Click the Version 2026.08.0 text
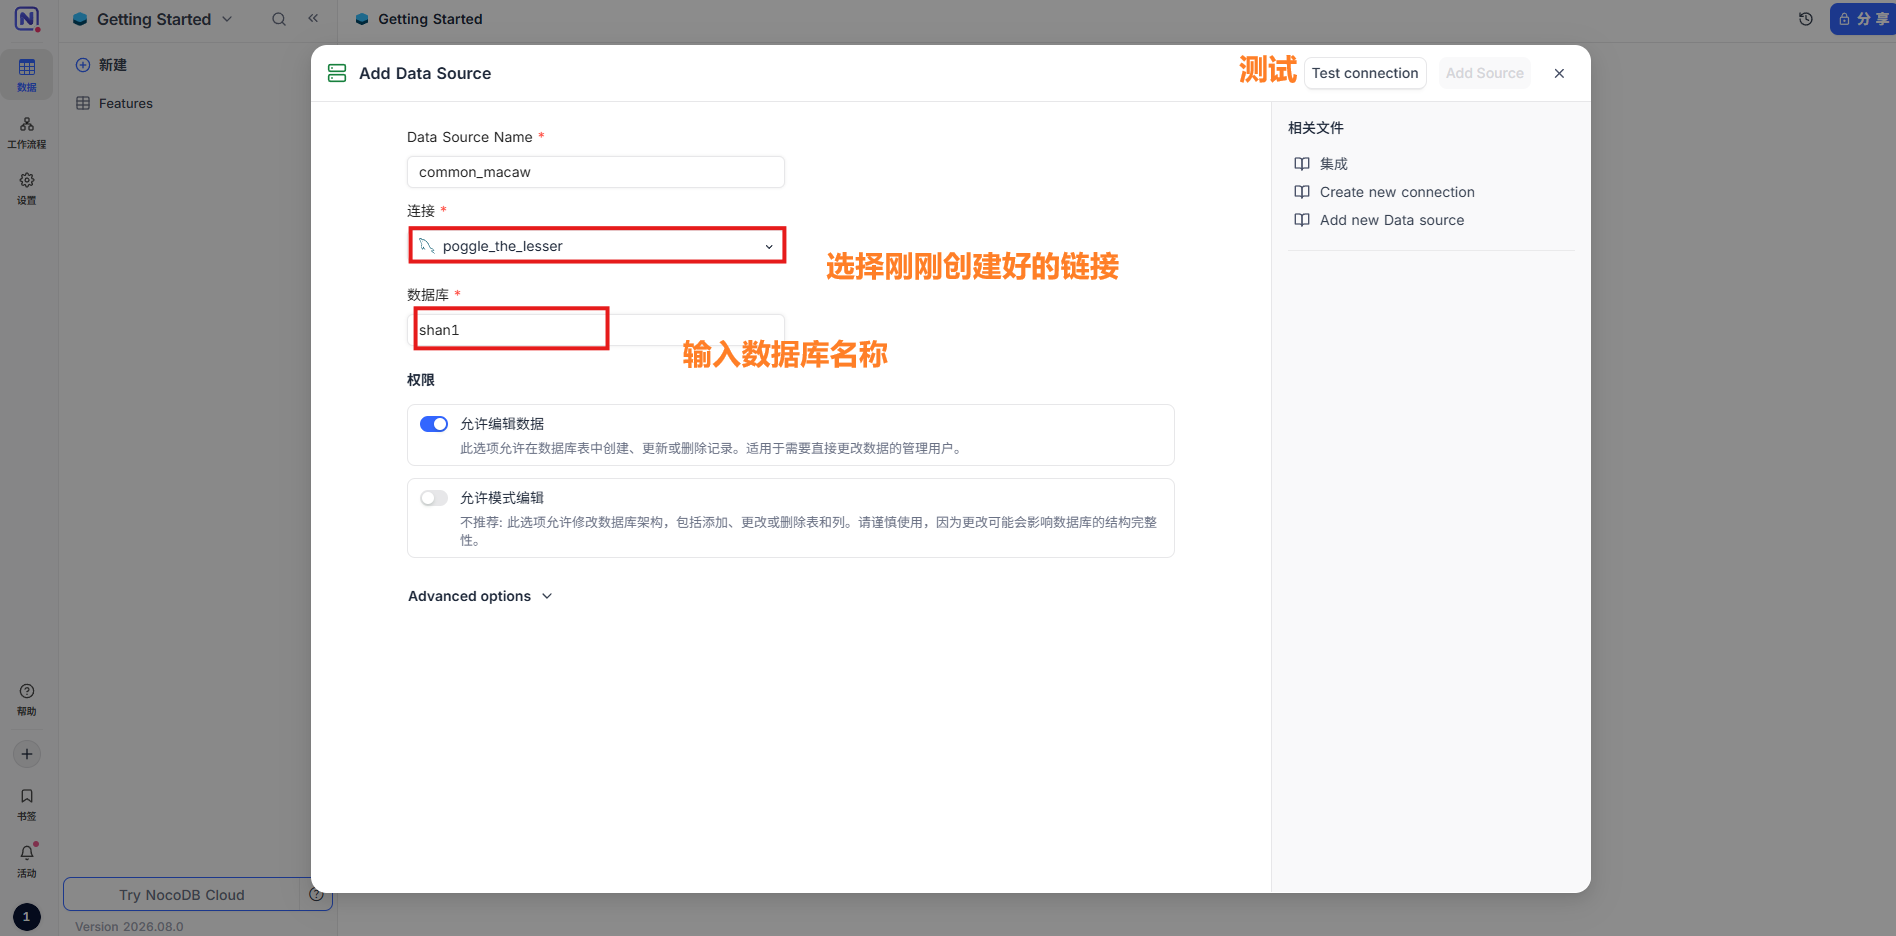This screenshot has height=936, width=1896. pyautogui.click(x=129, y=926)
